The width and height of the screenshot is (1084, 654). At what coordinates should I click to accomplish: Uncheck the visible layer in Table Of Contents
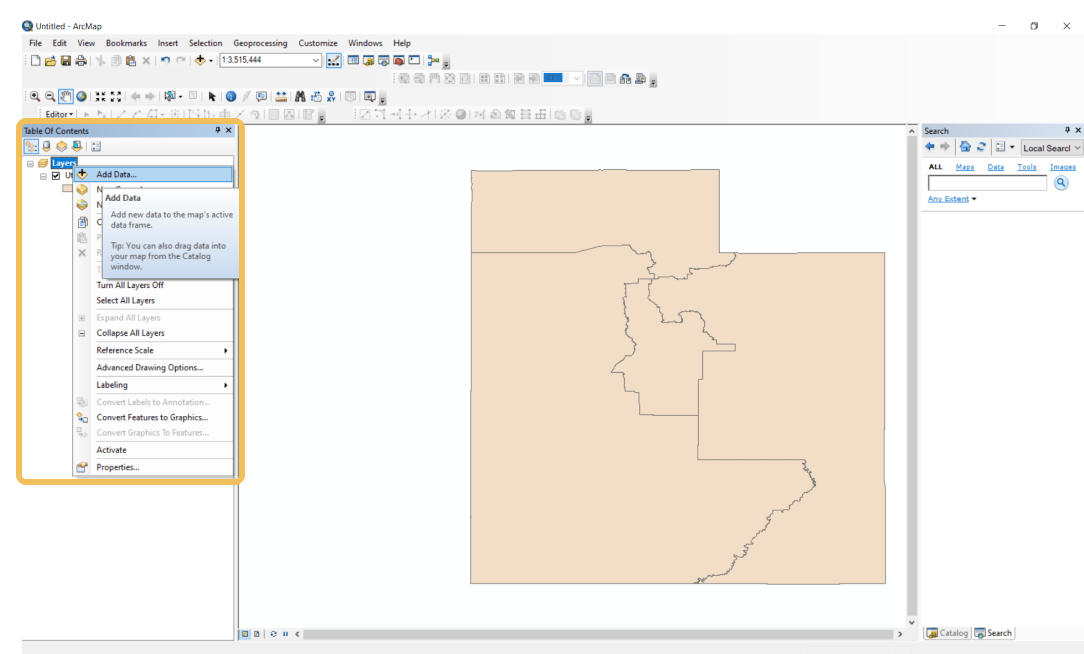(x=56, y=174)
